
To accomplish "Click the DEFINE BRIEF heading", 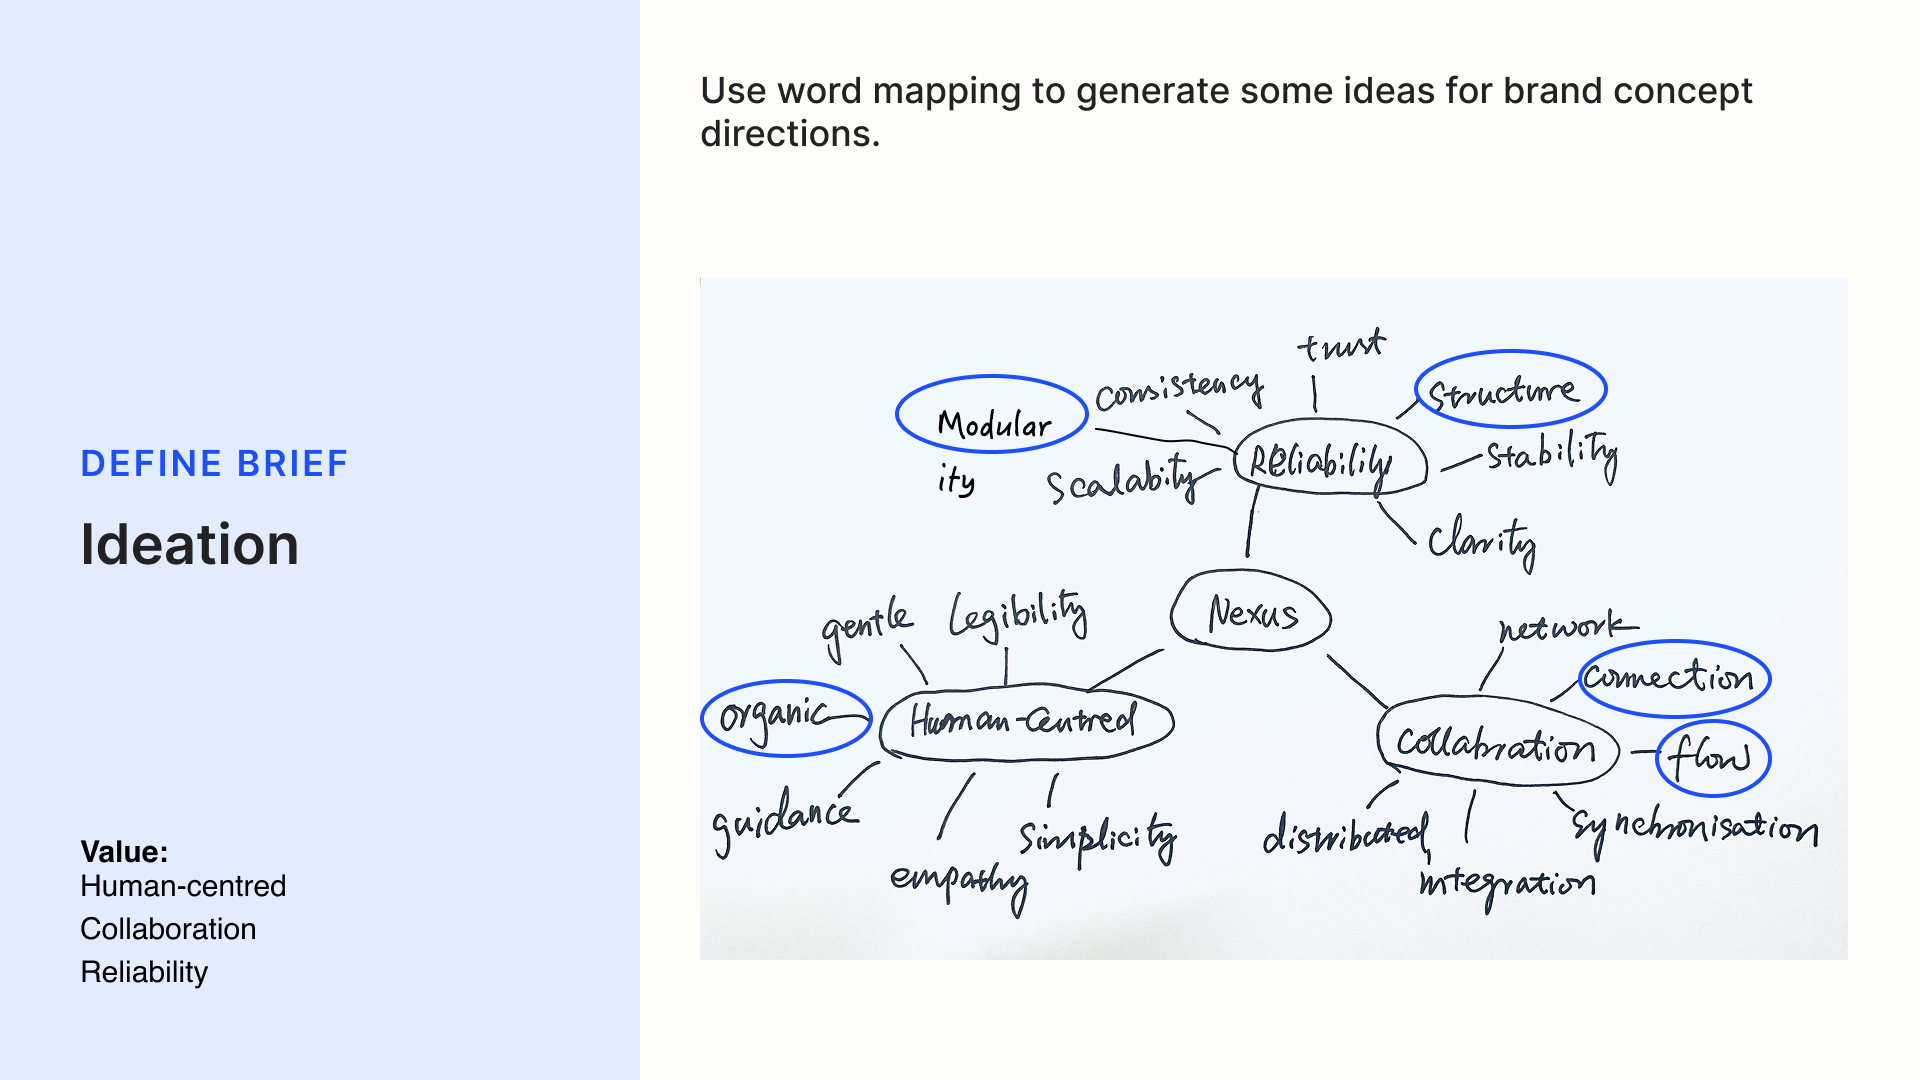I will point(214,464).
